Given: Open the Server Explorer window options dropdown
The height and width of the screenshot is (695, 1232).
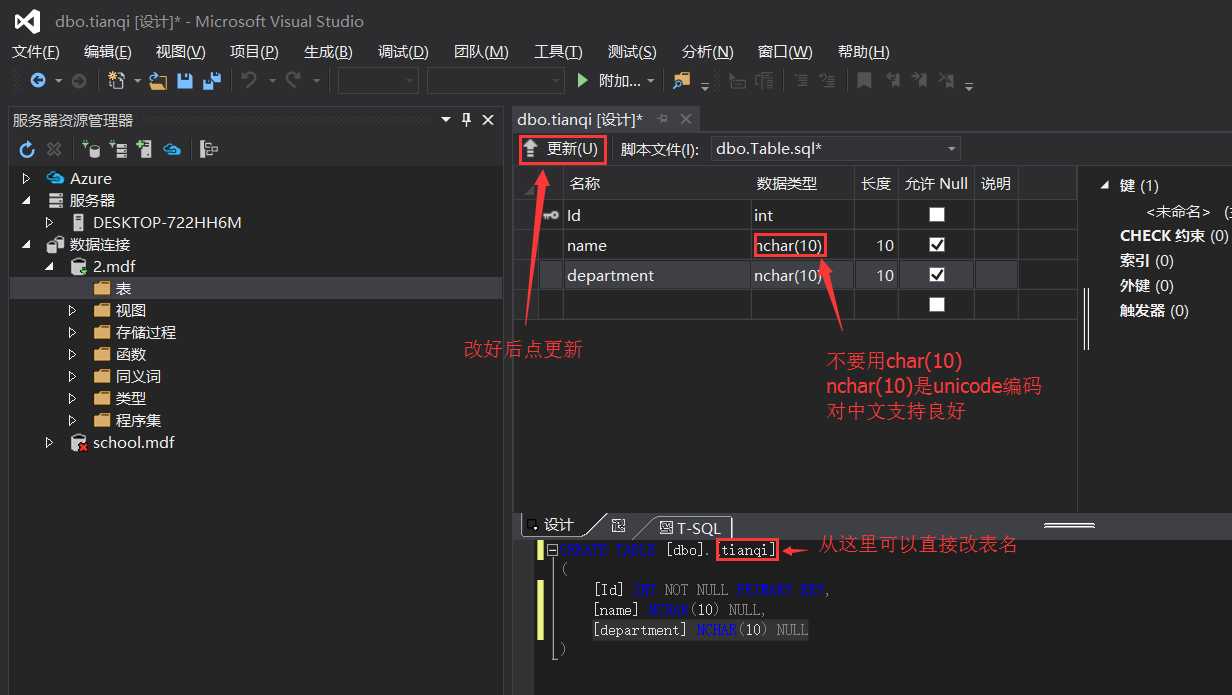Looking at the screenshot, I should coord(446,120).
